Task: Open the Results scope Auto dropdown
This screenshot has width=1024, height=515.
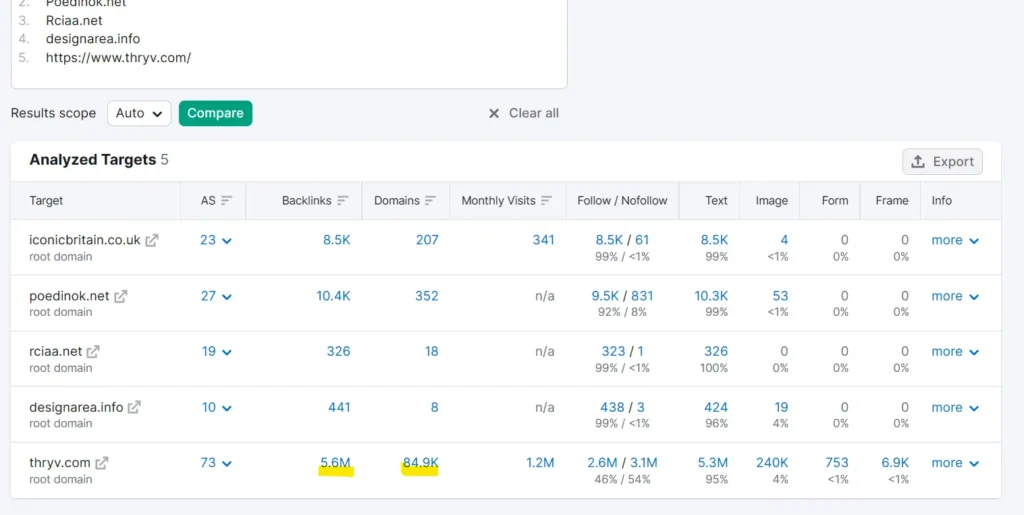Action: (x=139, y=113)
